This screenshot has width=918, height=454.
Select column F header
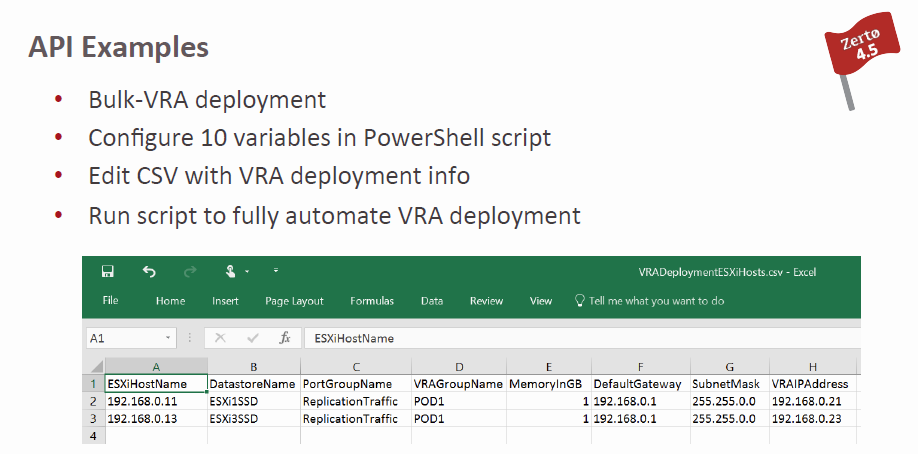640,367
